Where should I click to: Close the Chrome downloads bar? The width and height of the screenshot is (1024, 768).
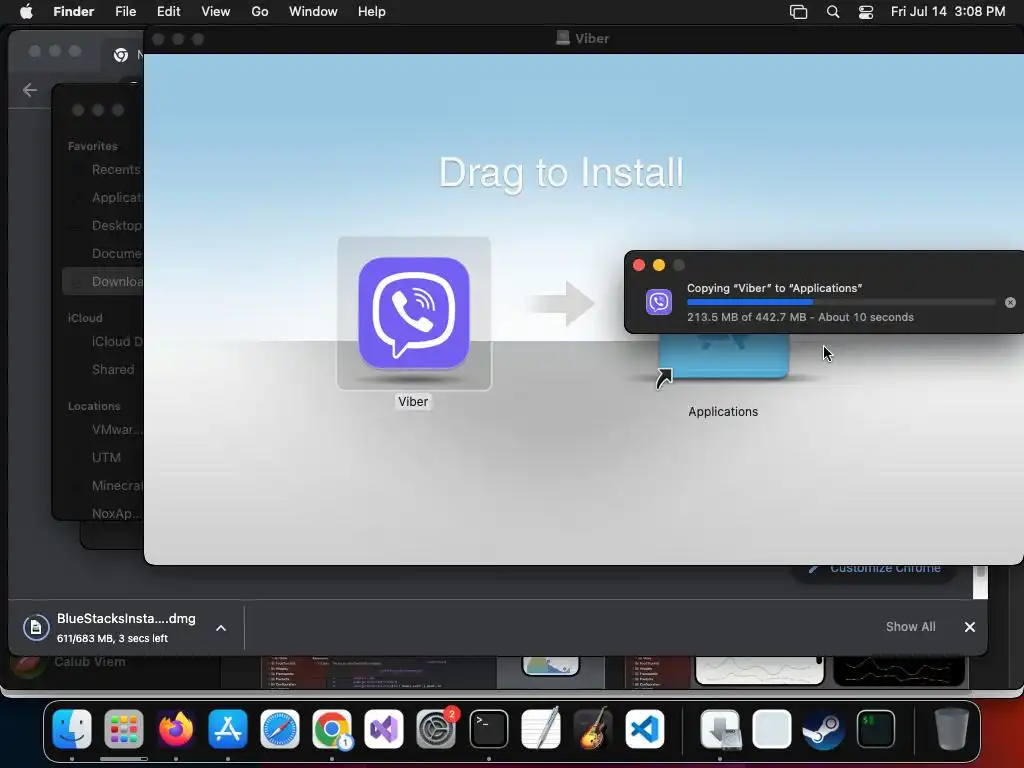[x=970, y=627]
